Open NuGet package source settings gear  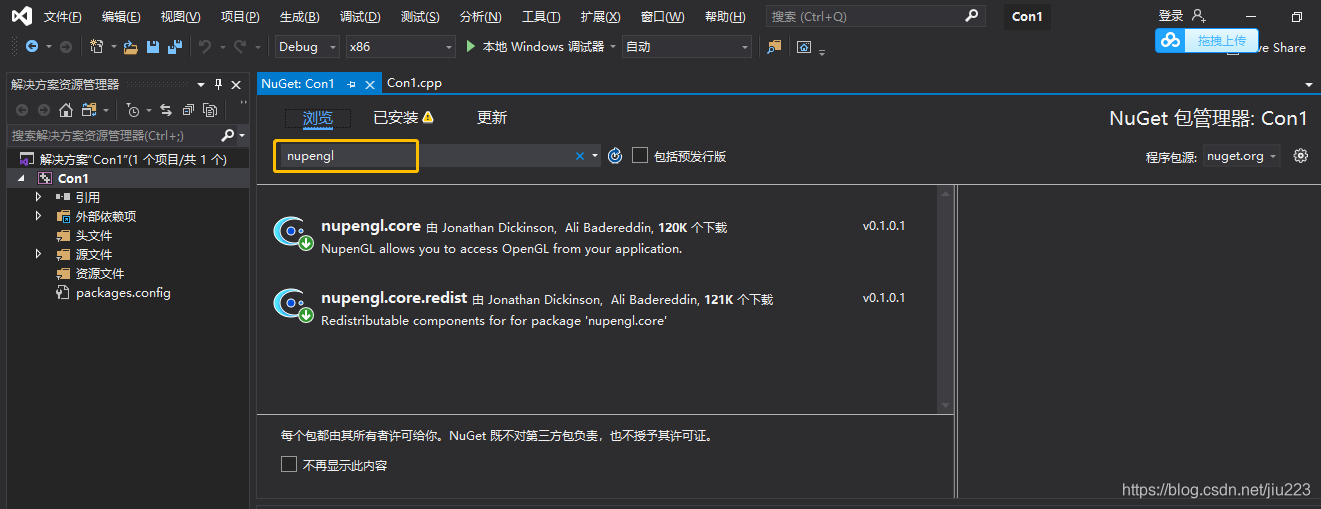1300,156
